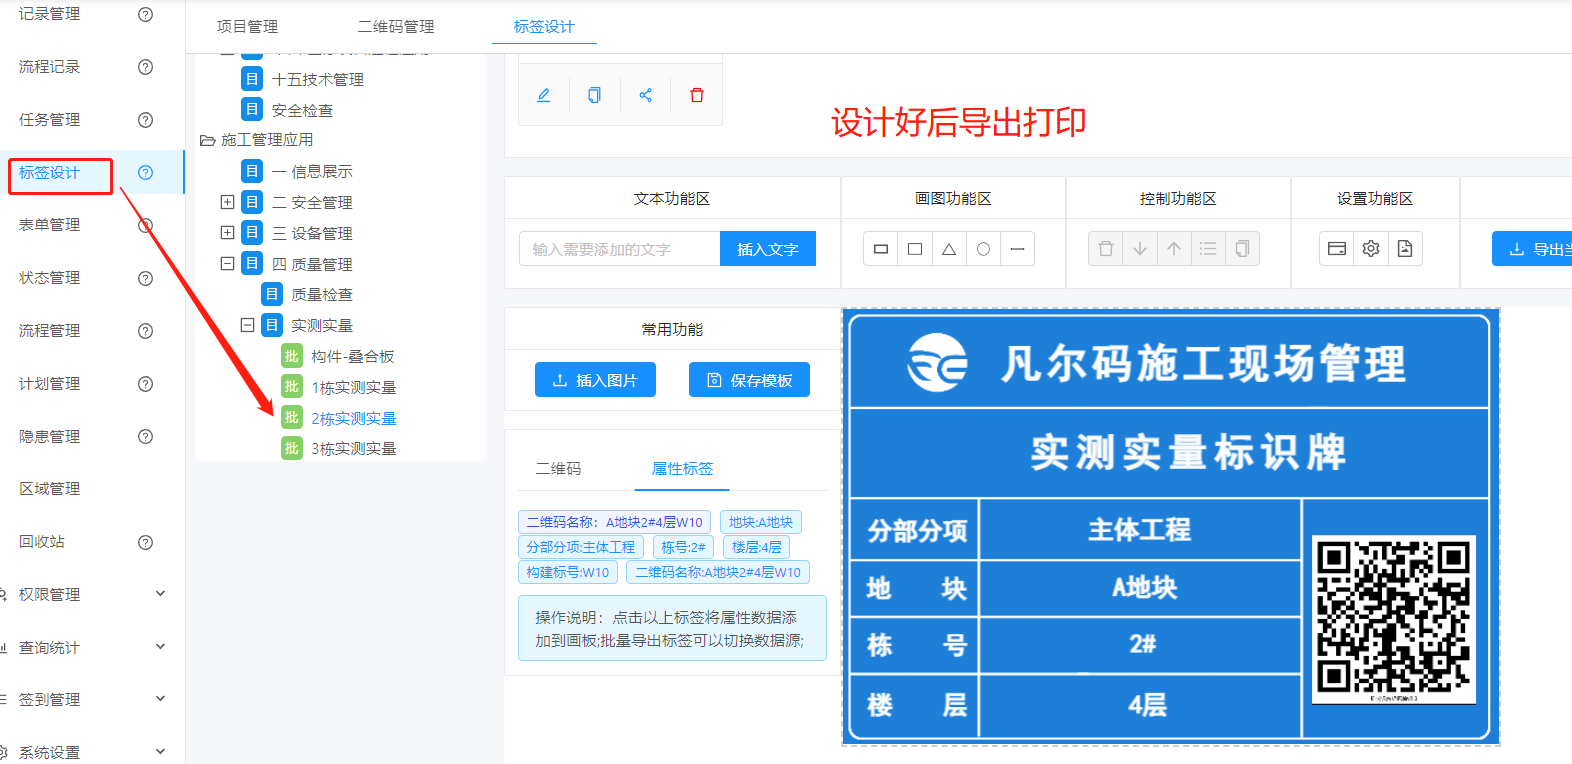Select the line drawing tool
Screen dimensions: 1572x764
click(x=1017, y=249)
